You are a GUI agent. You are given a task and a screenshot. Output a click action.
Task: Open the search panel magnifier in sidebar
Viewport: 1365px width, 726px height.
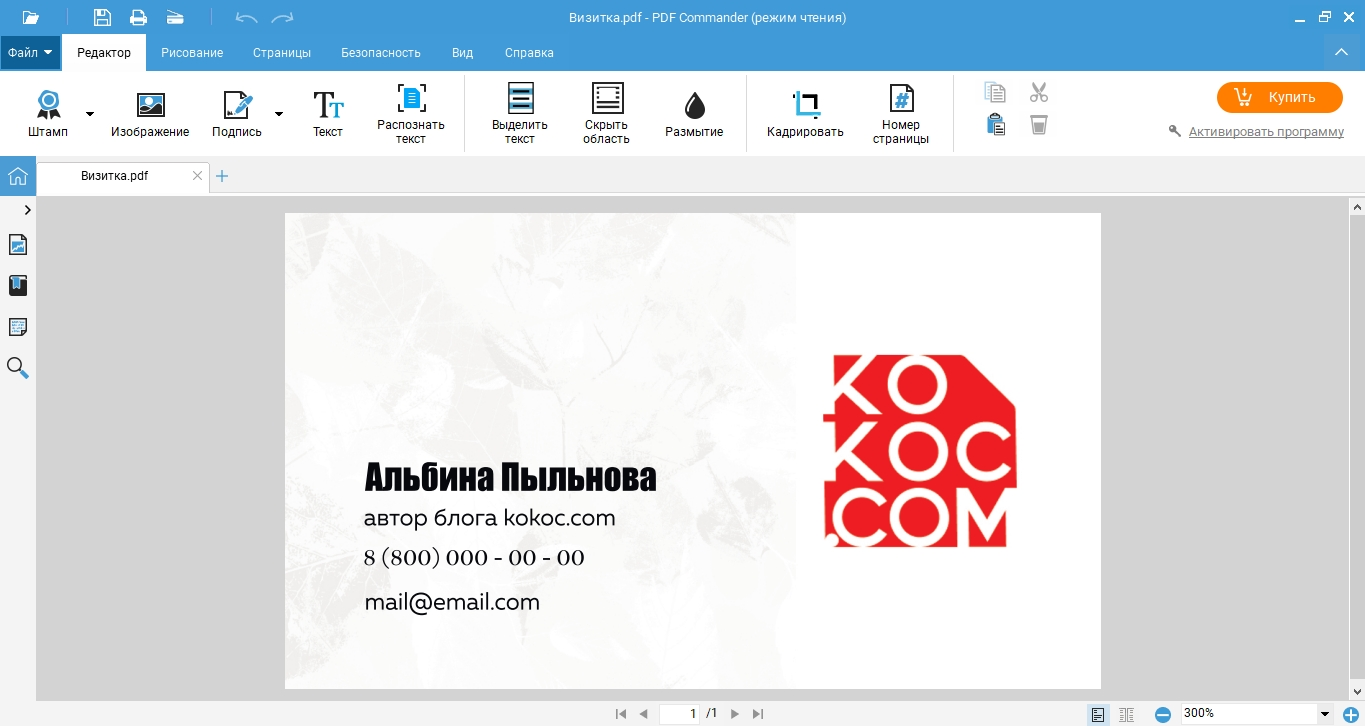coord(18,368)
